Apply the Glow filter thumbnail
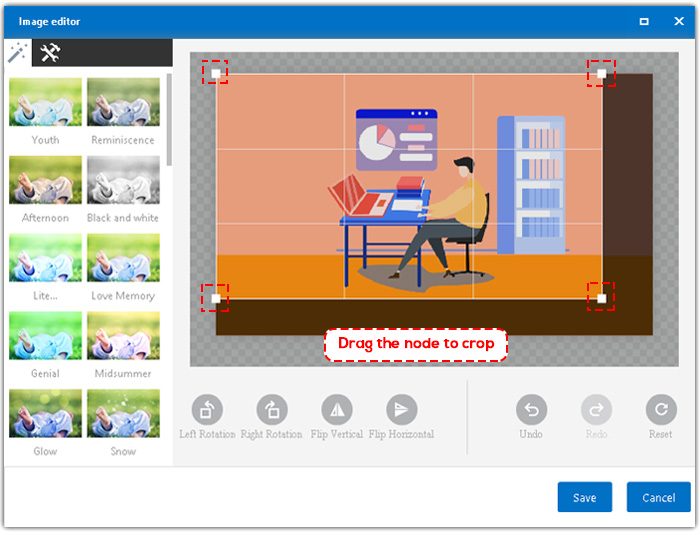This screenshot has width=700, height=535. tap(46, 413)
